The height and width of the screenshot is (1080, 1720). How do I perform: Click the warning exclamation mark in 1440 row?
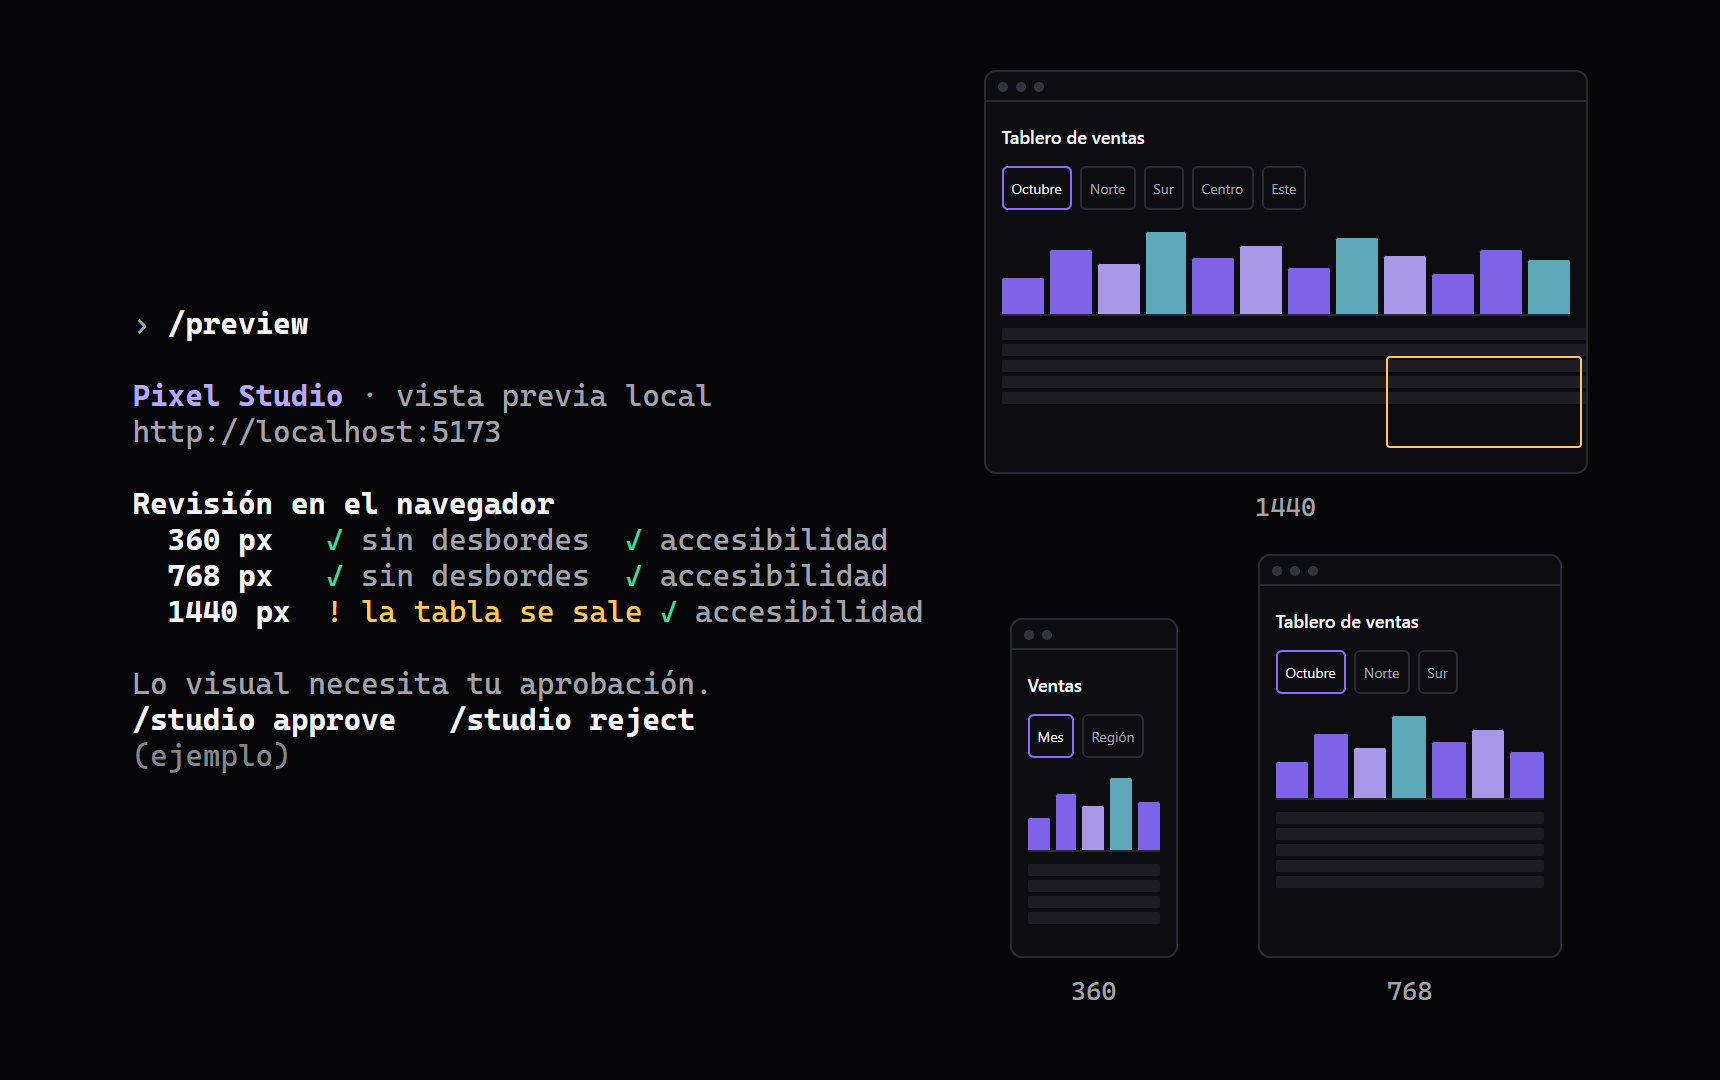(x=335, y=612)
